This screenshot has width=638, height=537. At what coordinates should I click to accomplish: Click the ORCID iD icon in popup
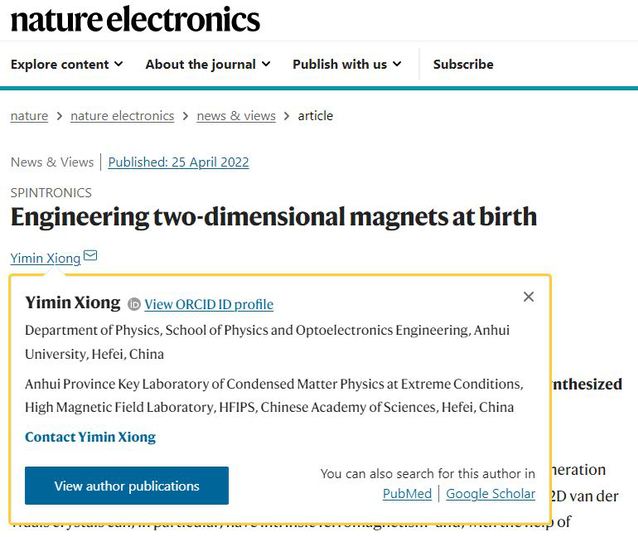point(134,303)
